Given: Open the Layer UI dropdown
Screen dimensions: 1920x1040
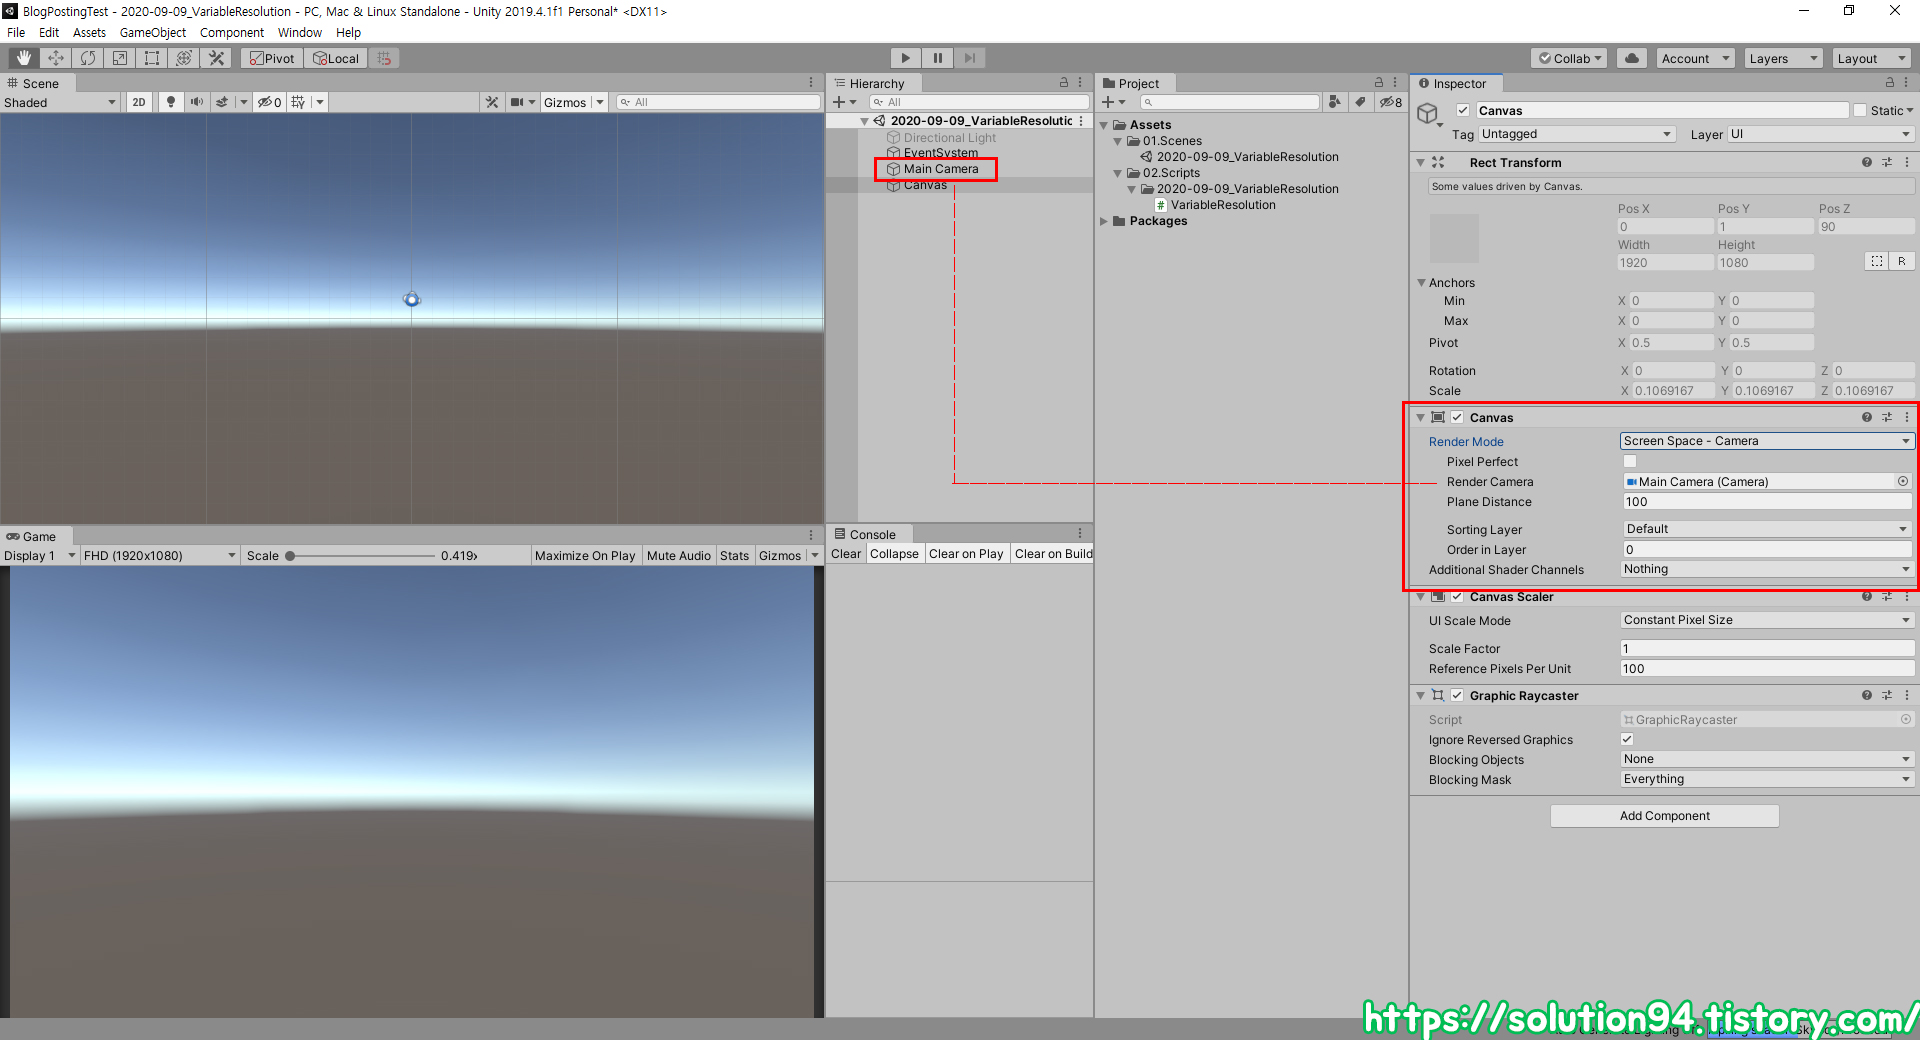Looking at the screenshot, I should [1820, 134].
